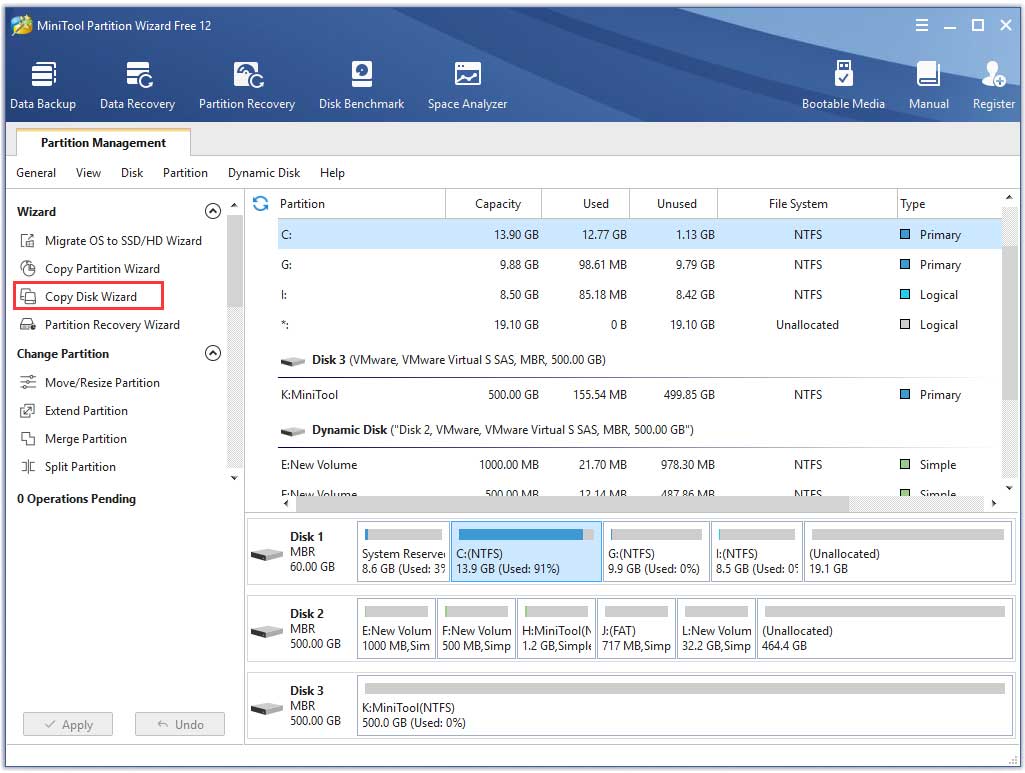Image resolution: width=1025 pixels, height=773 pixels.
Task: Open the hamburger menu in title bar
Action: click(x=921, y=25)
